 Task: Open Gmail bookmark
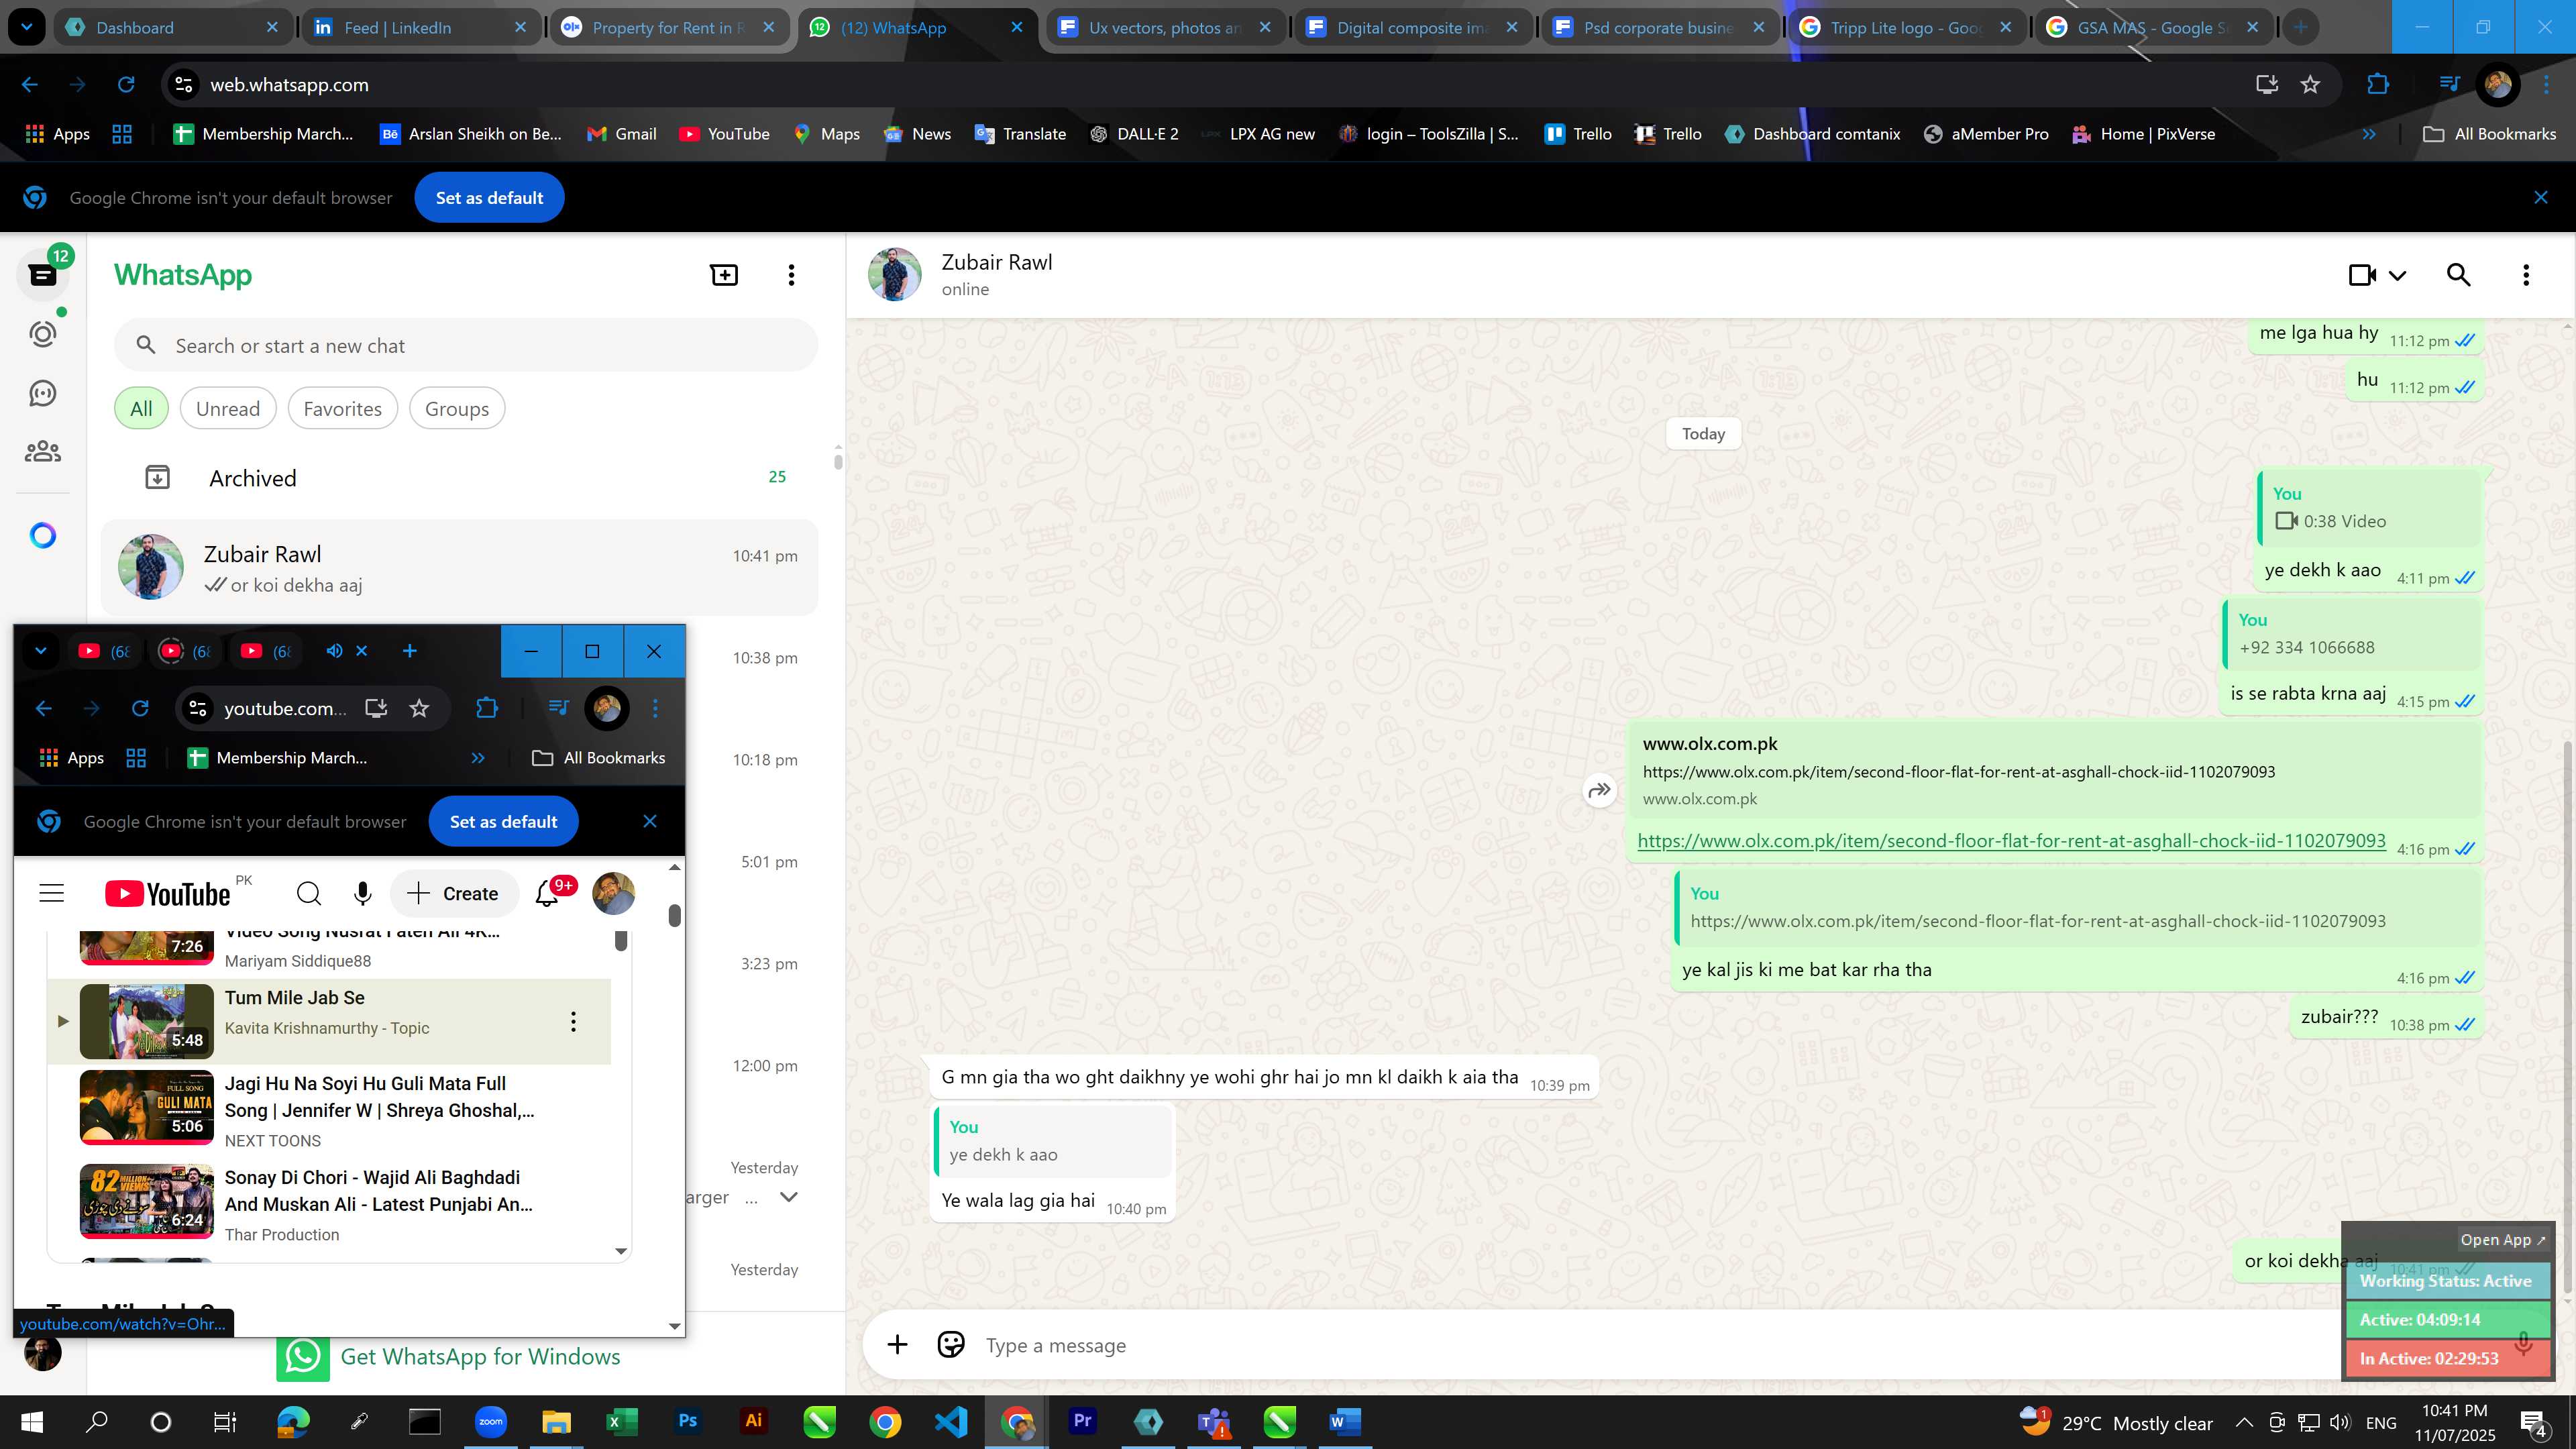click(621, 134)
